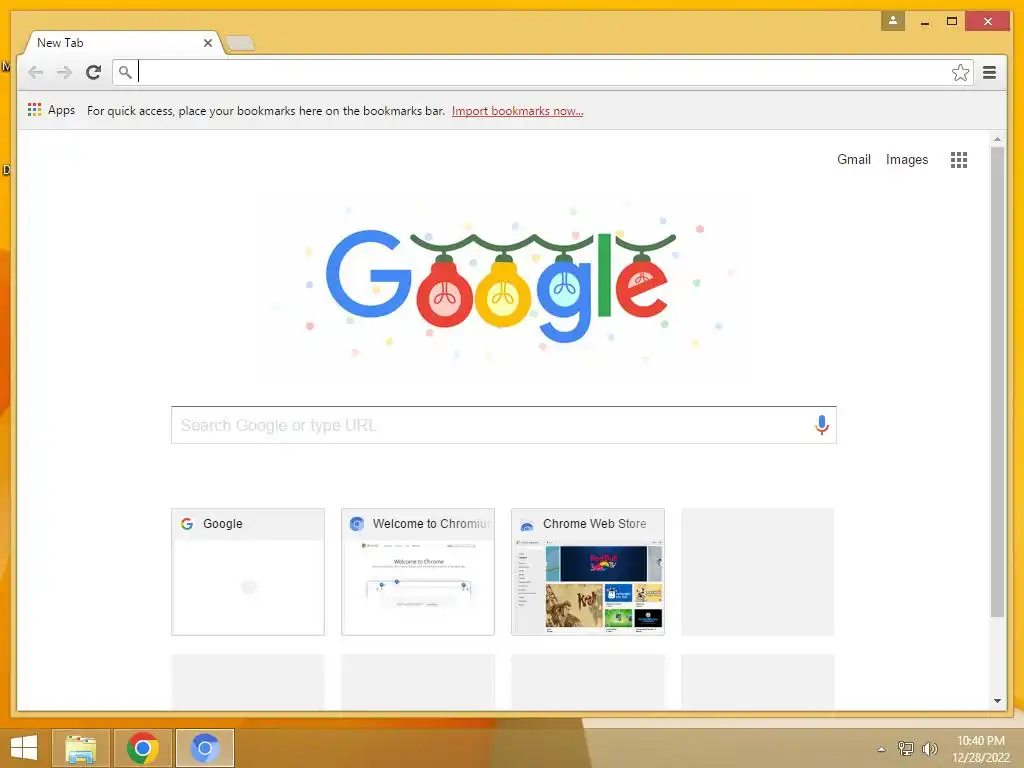The image size is (1024, 768).
Task: Click the Chromium taskbar icon
Action: coord(204,748)
